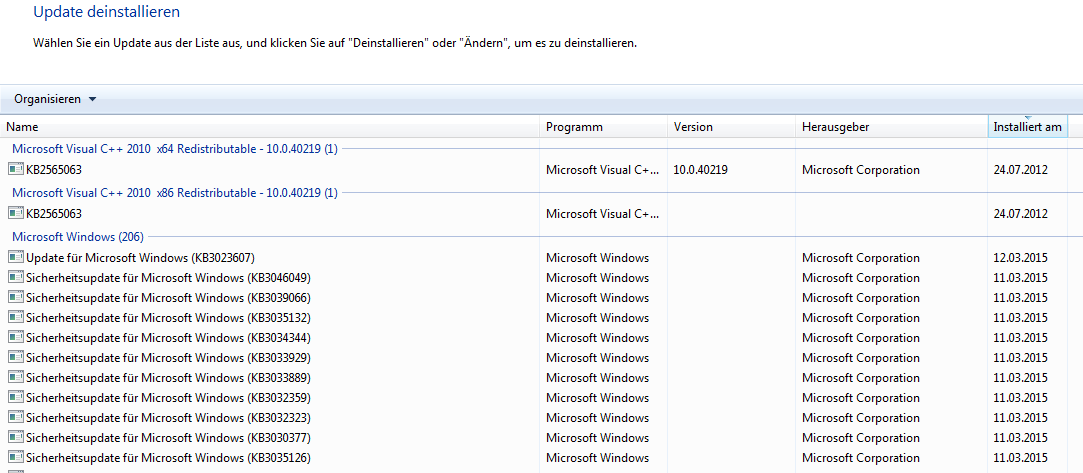Sort by the Installiert am column
1083x473 pixels.
[1028, 127]
